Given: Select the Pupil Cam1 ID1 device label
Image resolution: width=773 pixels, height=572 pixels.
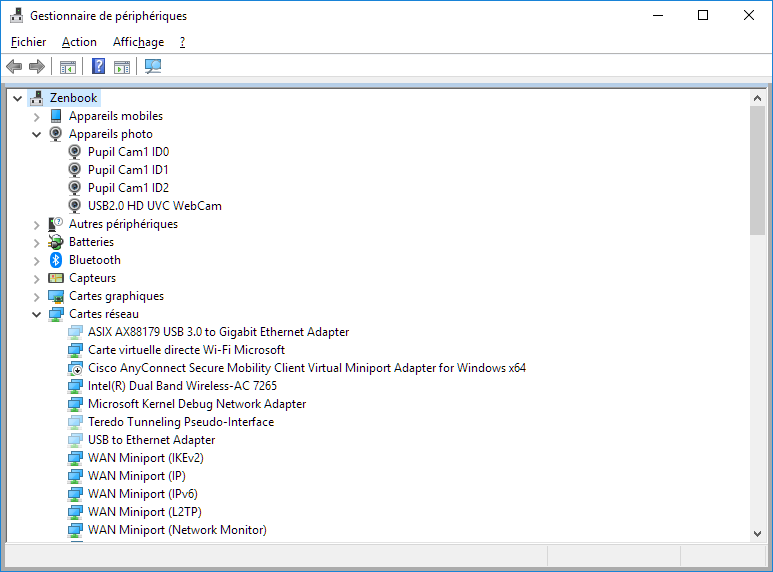Looking at the screenshot, I should (128, 170).
